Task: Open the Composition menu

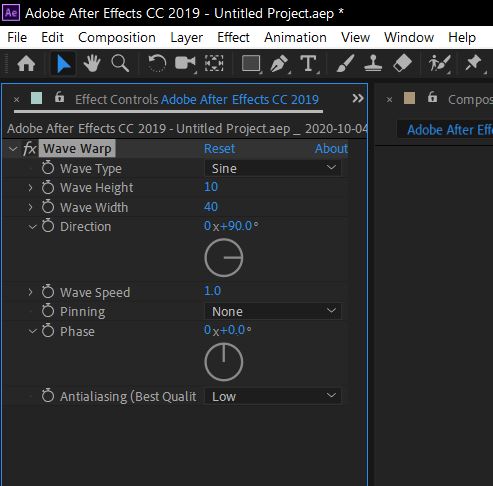Action: coord(117,37)
